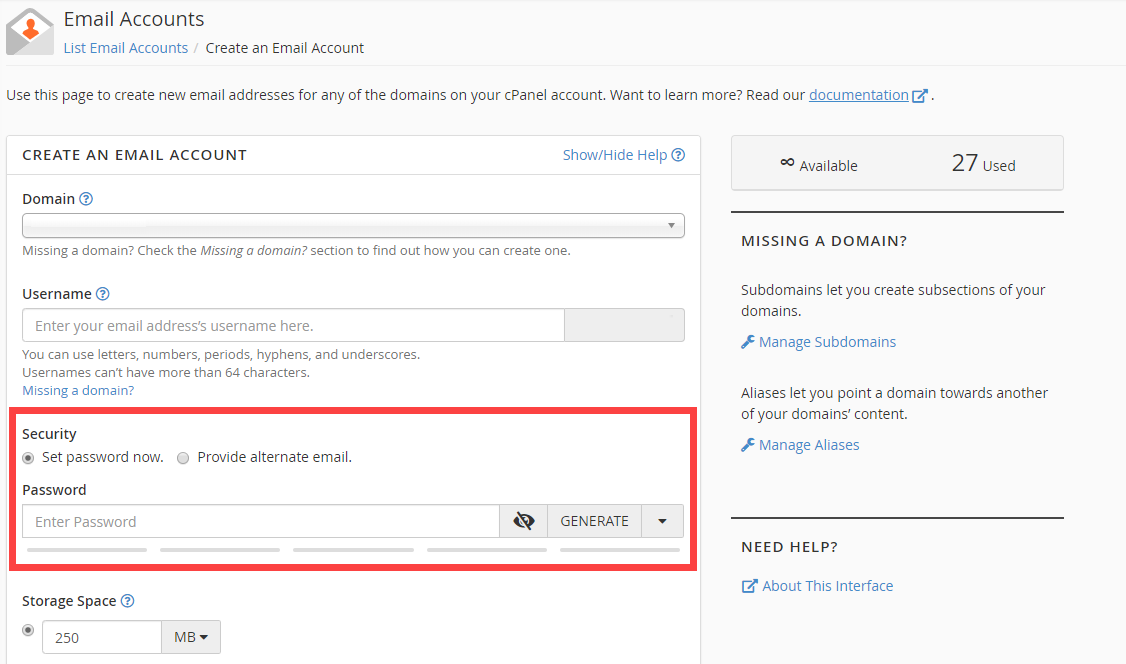
Task: Click the Manage Aliases wrench icon
Action: pyautogui.click(x=748, y=445)
